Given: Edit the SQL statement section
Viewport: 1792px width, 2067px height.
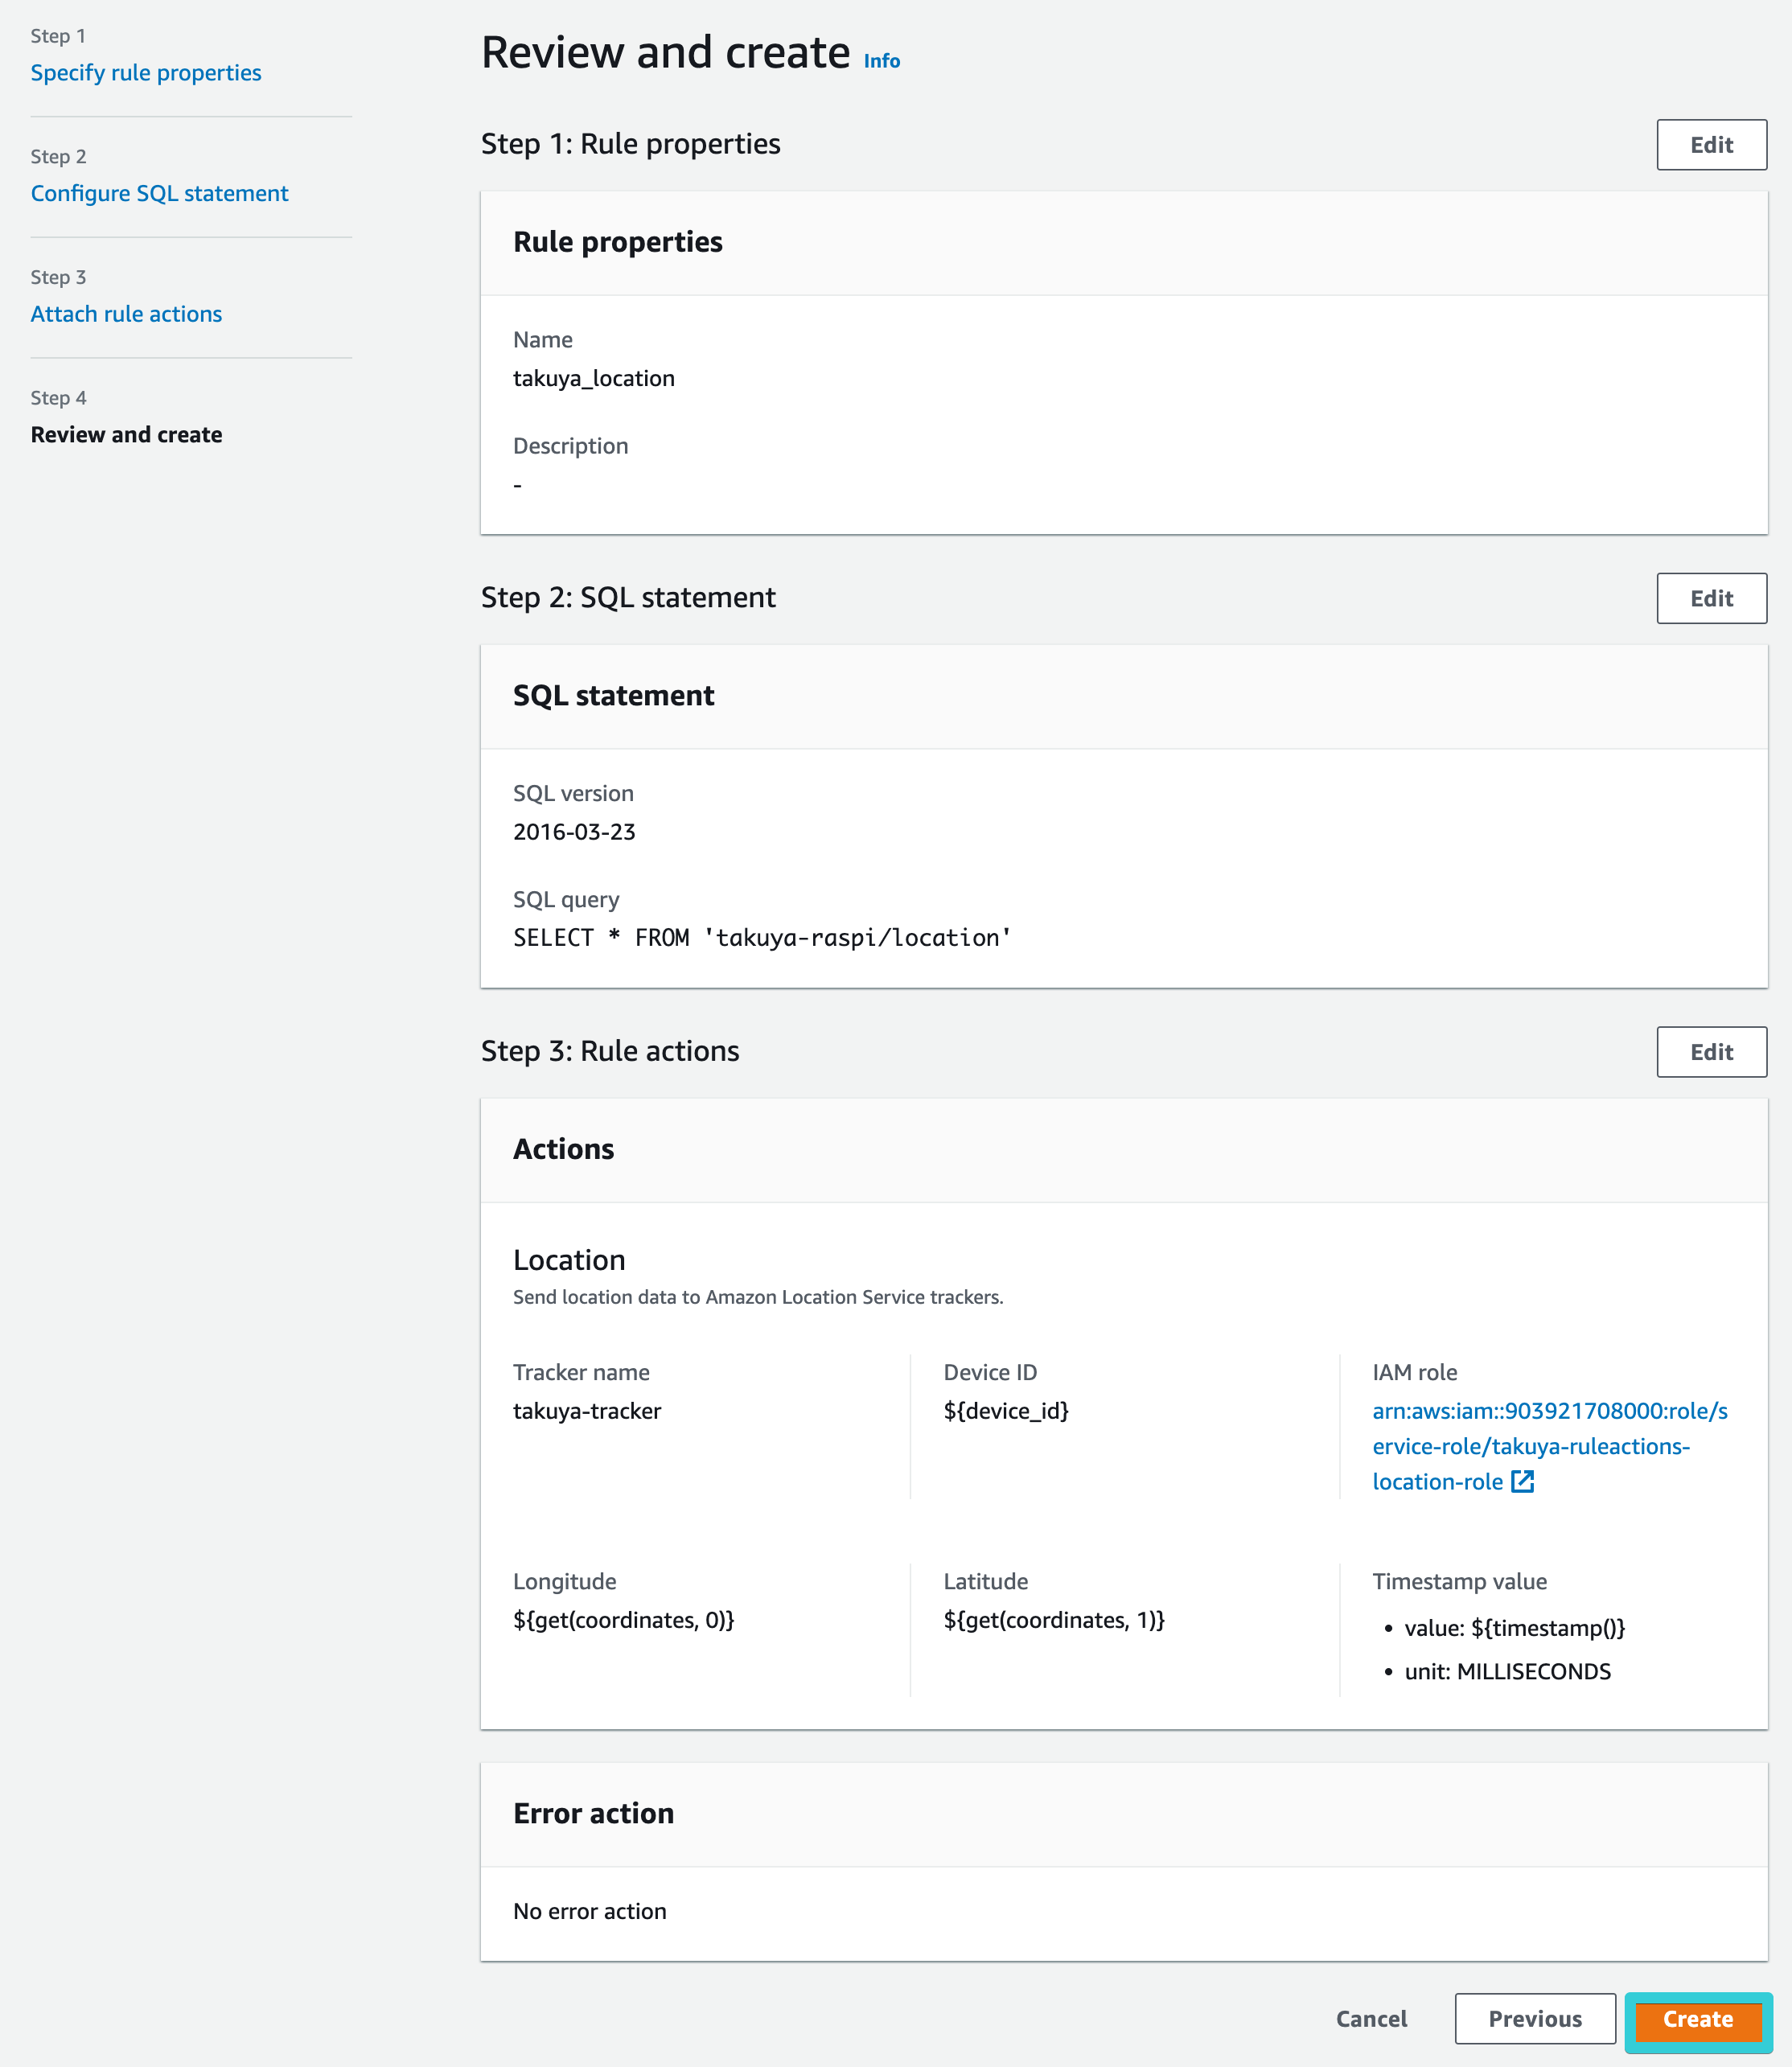Looking at the screenshot, I should pos(1711,598).
